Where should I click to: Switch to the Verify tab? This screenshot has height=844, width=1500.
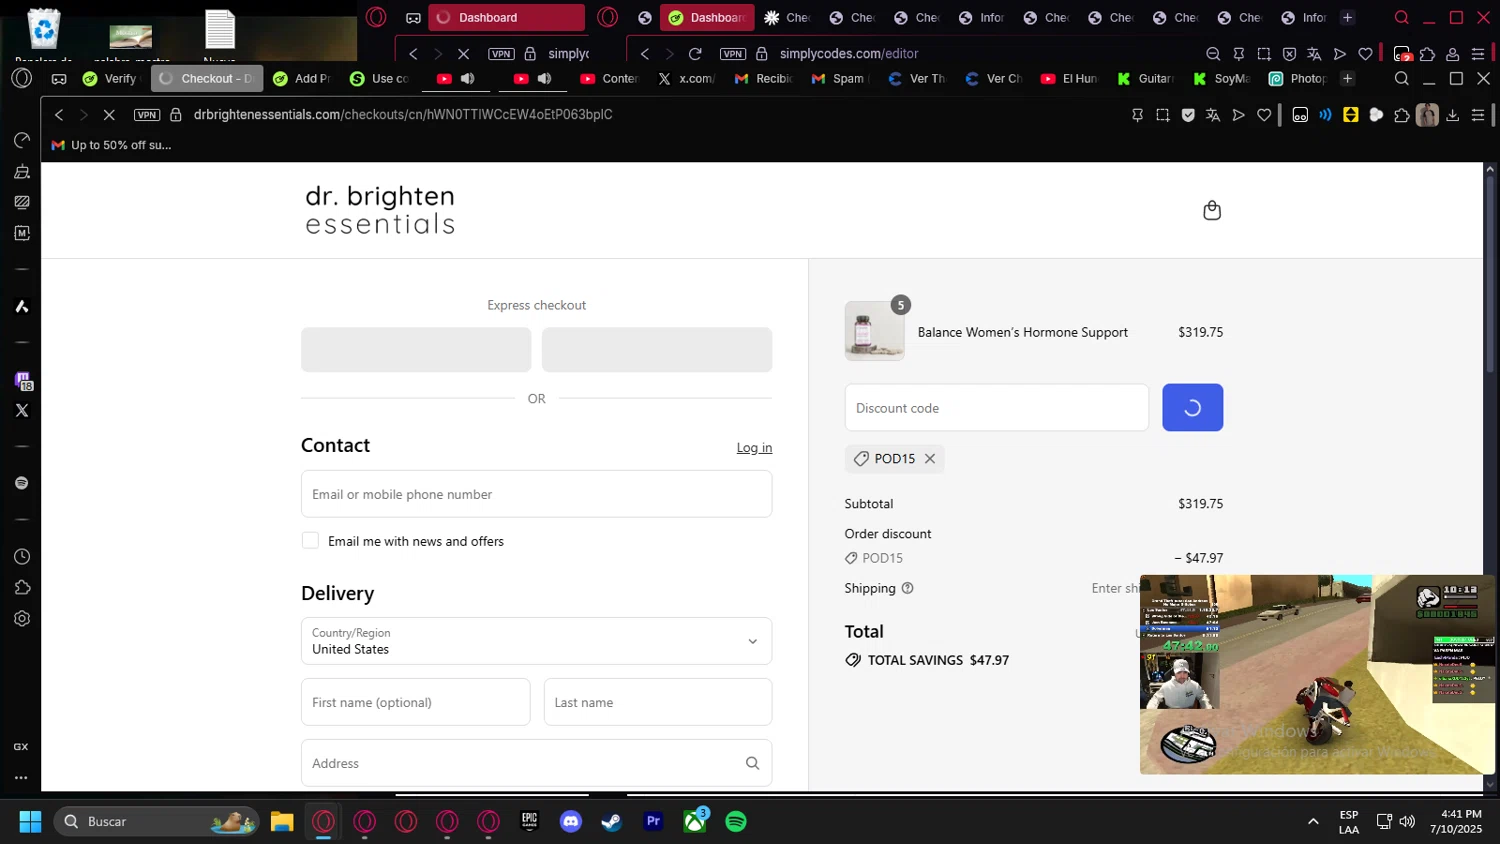(110, 79)
